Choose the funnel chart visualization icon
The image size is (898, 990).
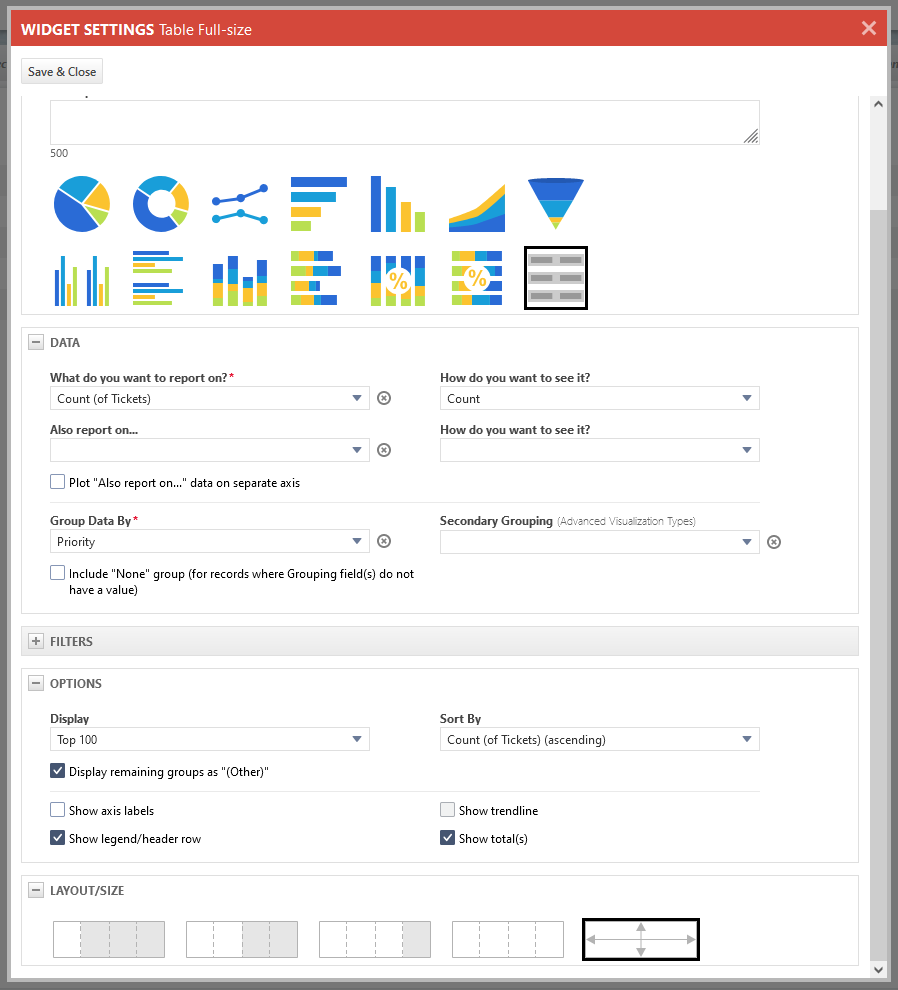[555, 203]
